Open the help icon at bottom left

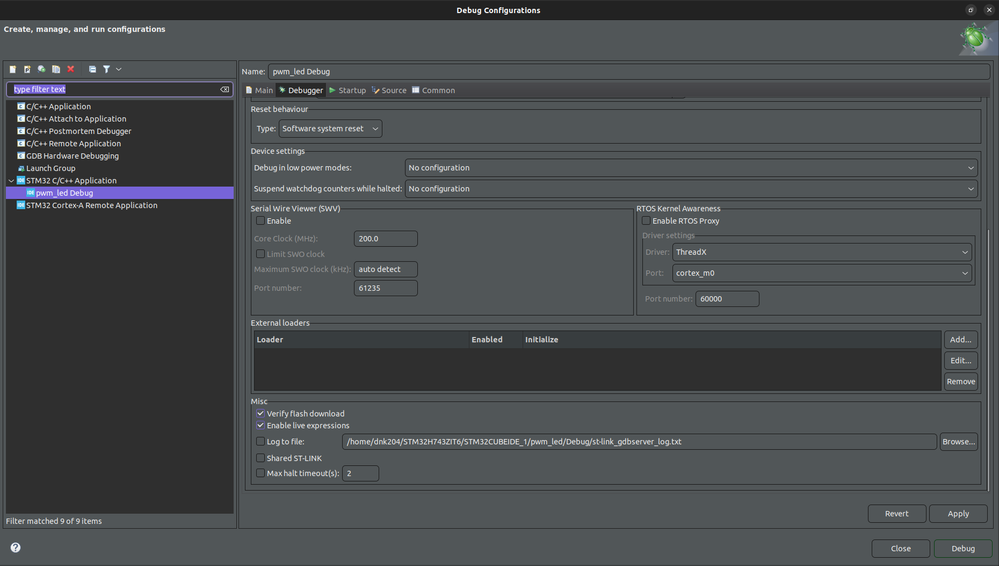tap(15, 548)
